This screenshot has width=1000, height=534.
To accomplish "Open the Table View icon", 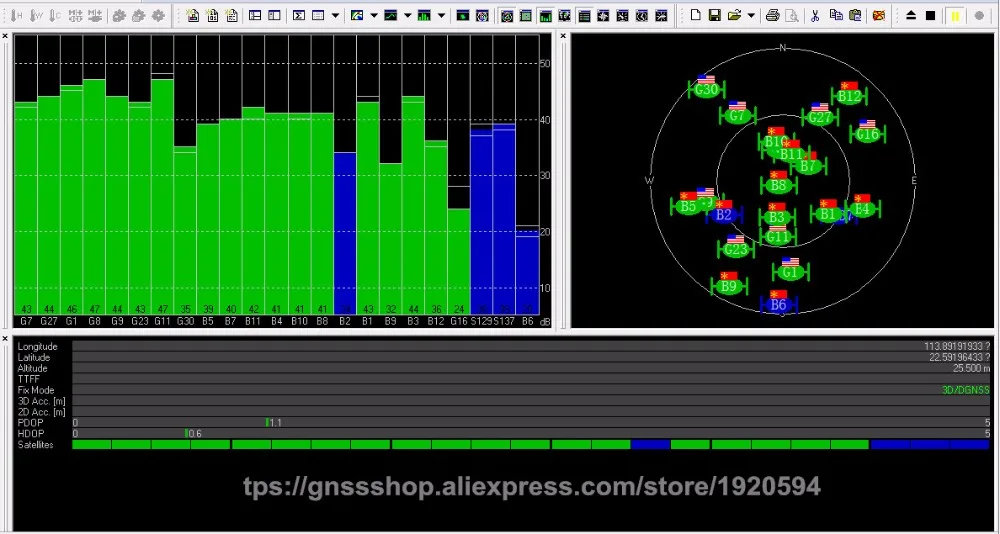I will pos(318,15).
